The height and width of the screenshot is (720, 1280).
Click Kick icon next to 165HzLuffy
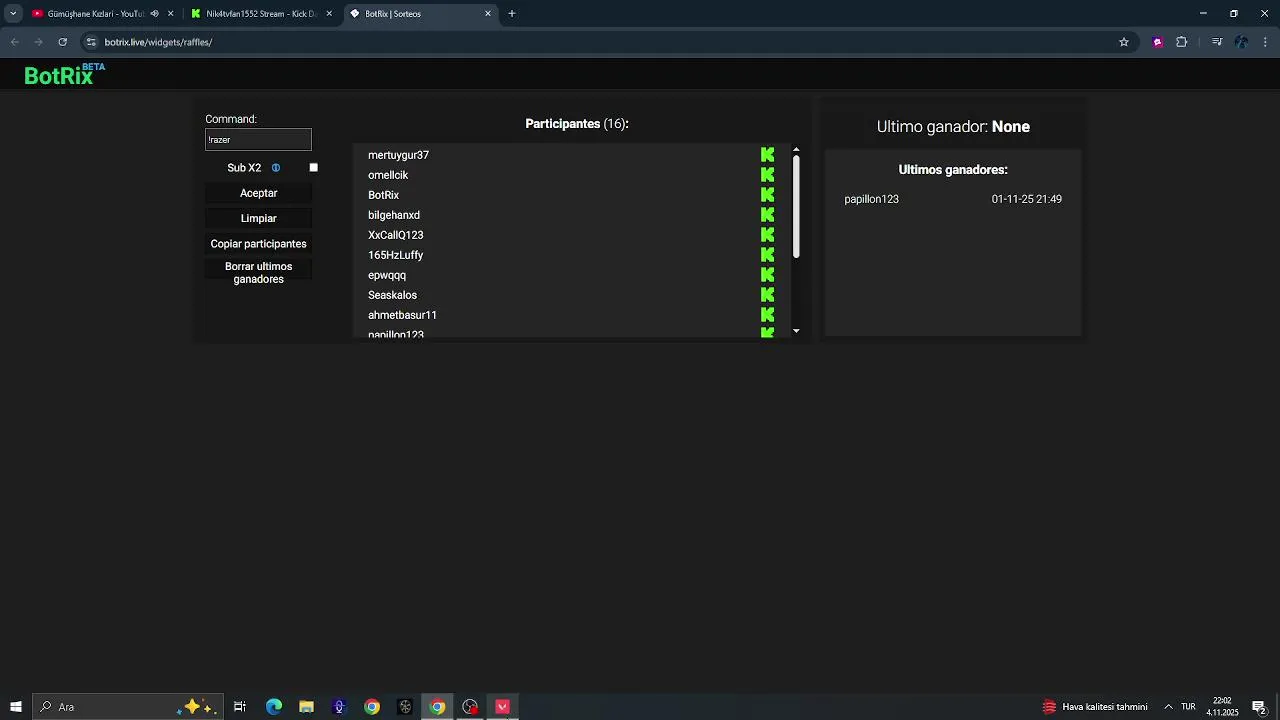[767, 255]
